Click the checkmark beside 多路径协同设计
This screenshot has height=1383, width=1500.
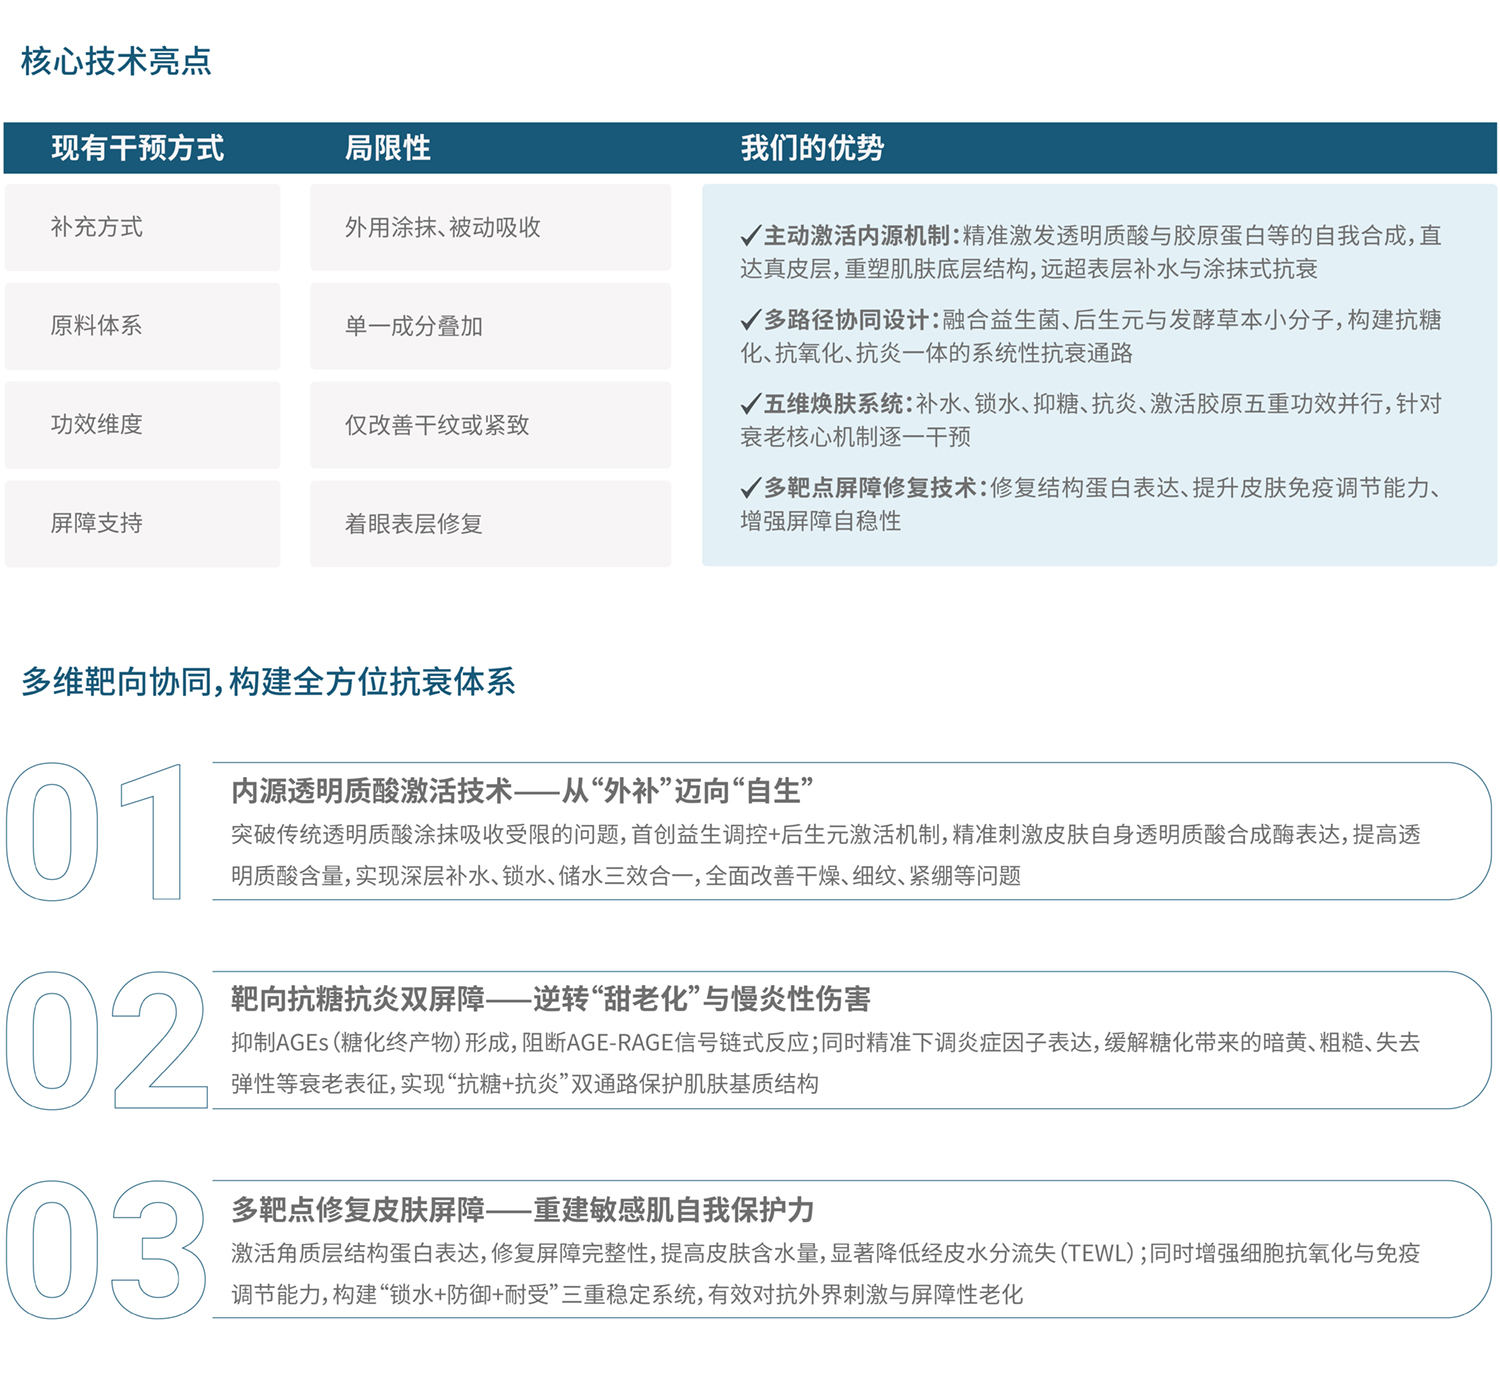[750, 320]
